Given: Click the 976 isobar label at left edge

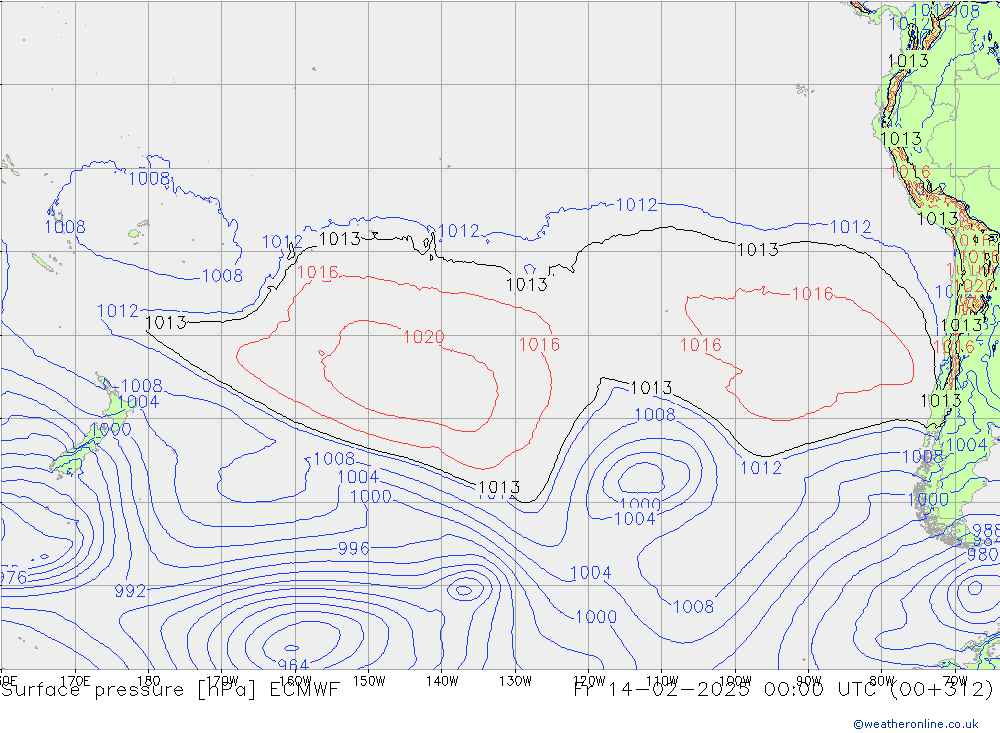Looking at the screenshot, I should [13, 577].
